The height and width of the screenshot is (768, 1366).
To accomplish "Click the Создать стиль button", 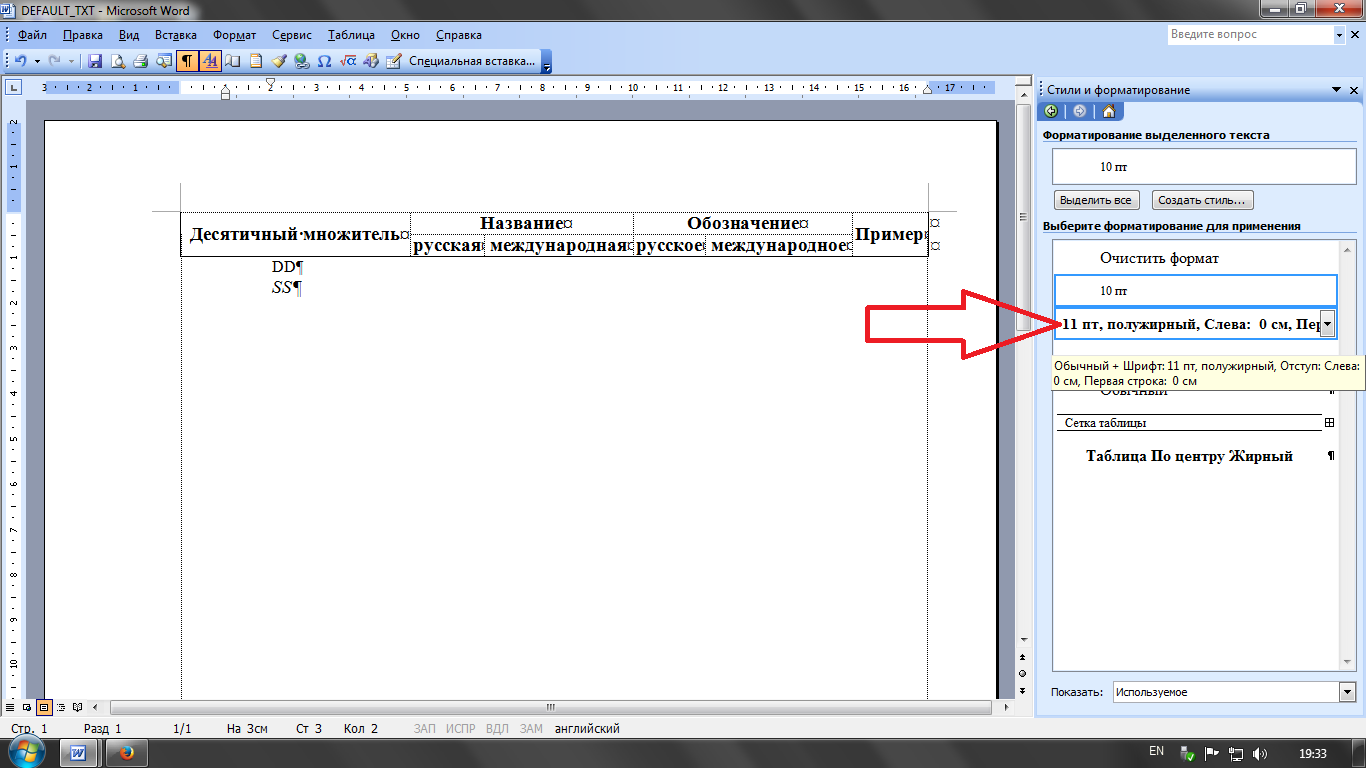I will pos(1204,200).
